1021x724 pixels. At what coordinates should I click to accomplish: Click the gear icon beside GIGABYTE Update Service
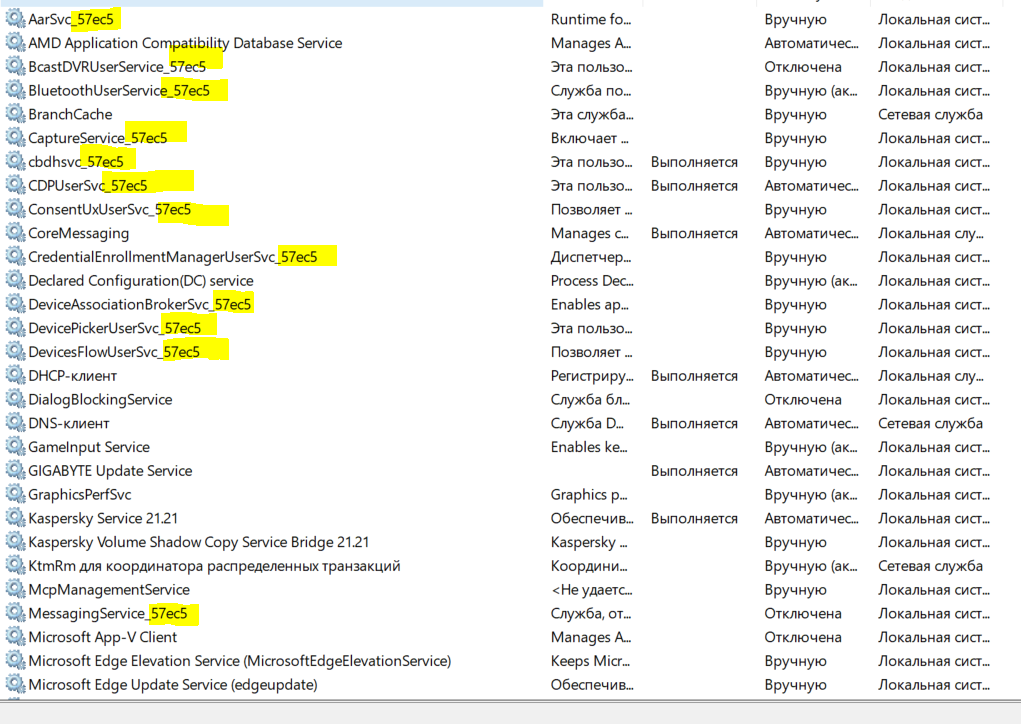coord(16,471)
